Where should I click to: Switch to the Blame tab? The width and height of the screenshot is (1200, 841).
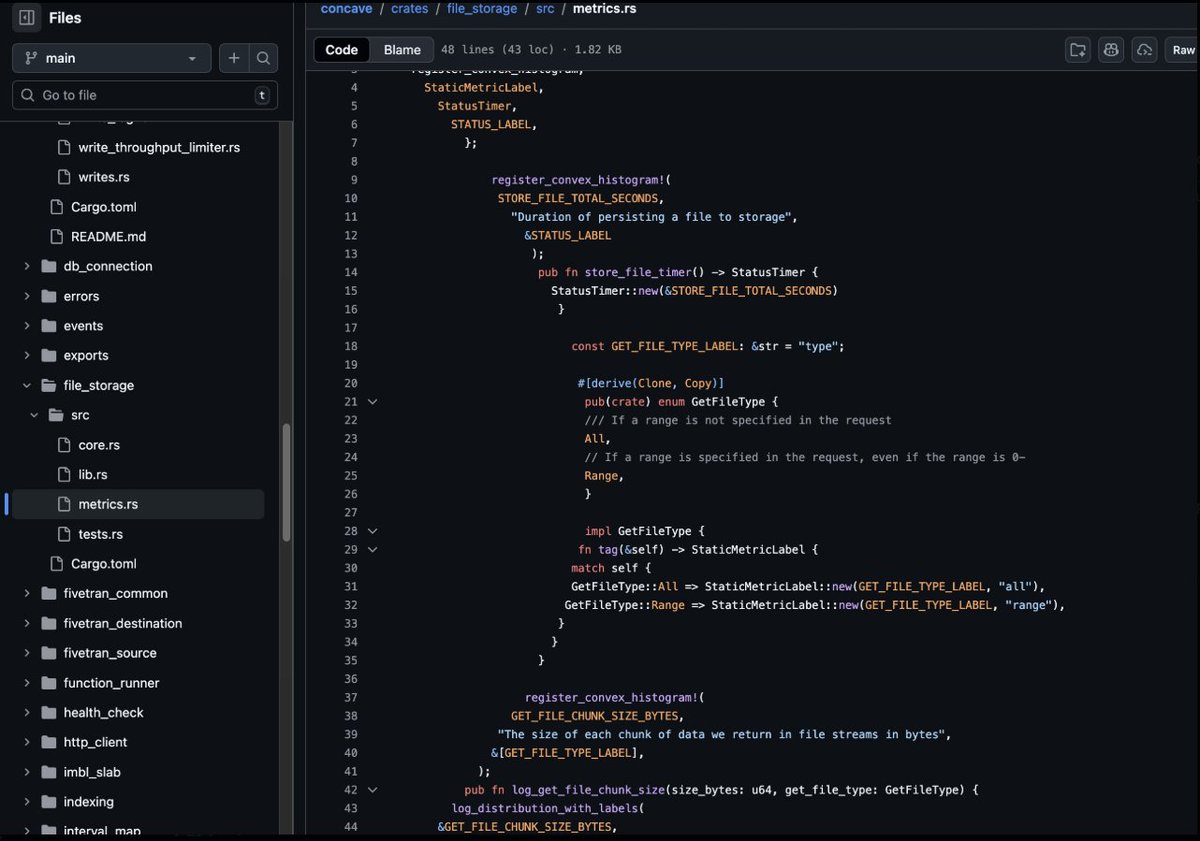pos(402,50)
